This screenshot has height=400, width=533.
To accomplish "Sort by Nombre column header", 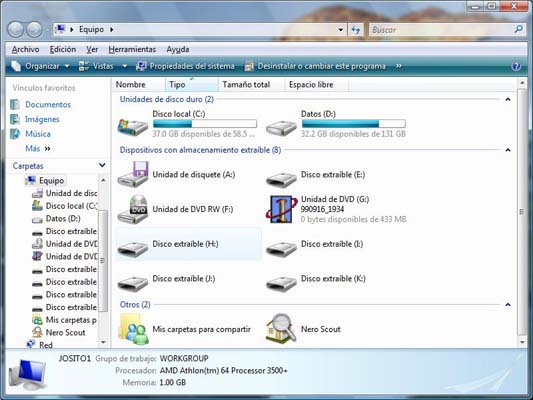I will click(138, 85).
